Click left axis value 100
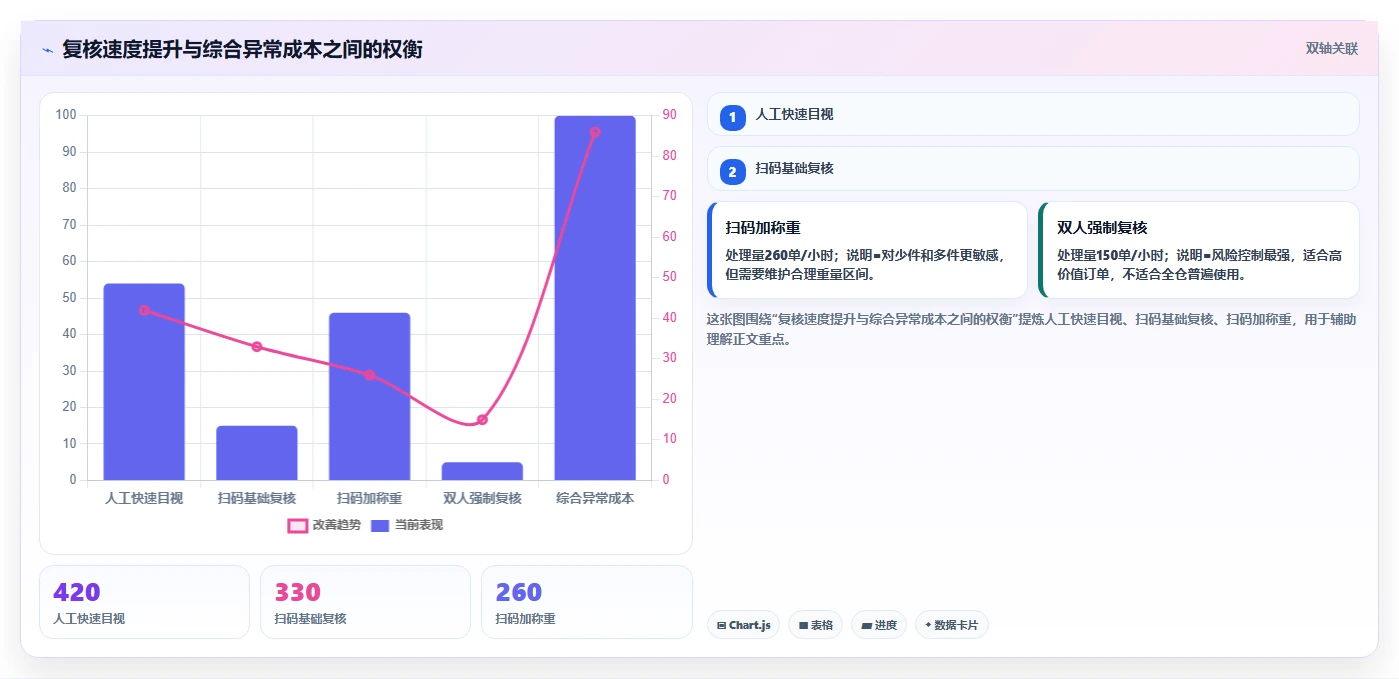Viewport: 1399px width, 679px height. click(x=66, y=115)
